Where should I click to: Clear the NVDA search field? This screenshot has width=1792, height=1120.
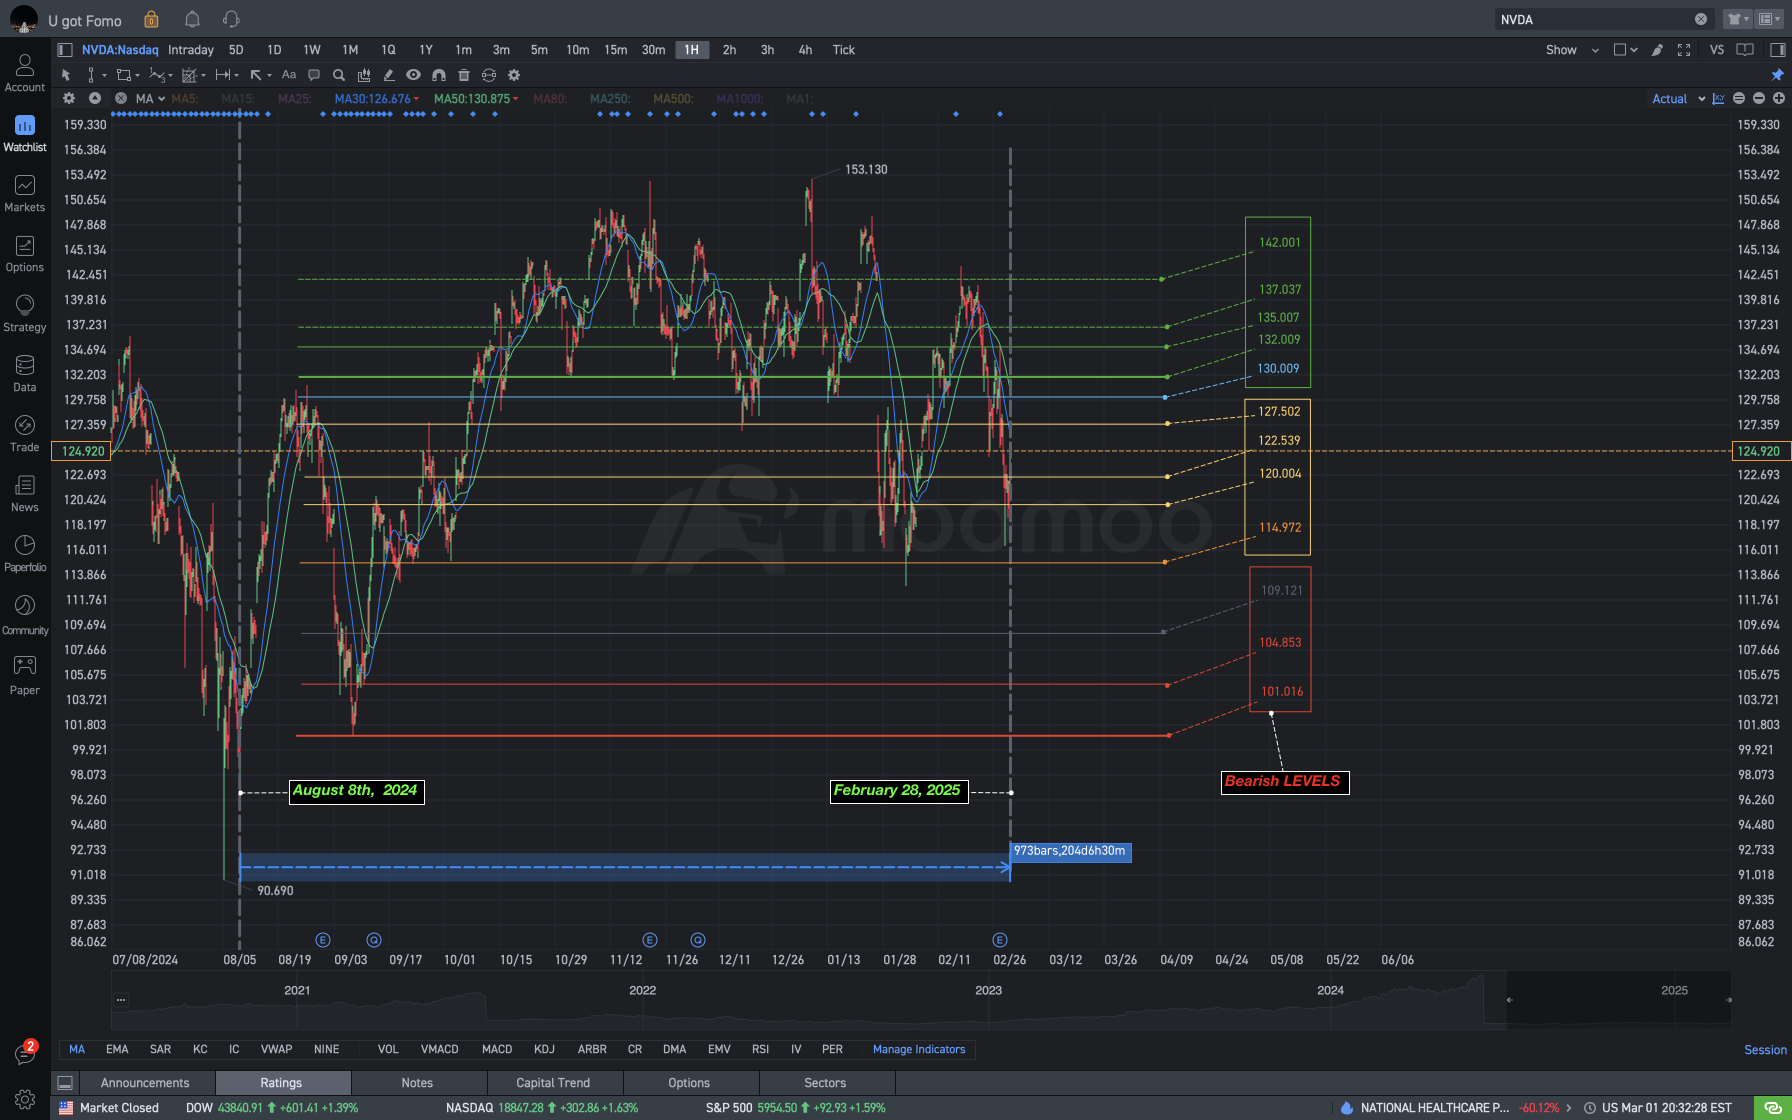tap(1700, 19)
